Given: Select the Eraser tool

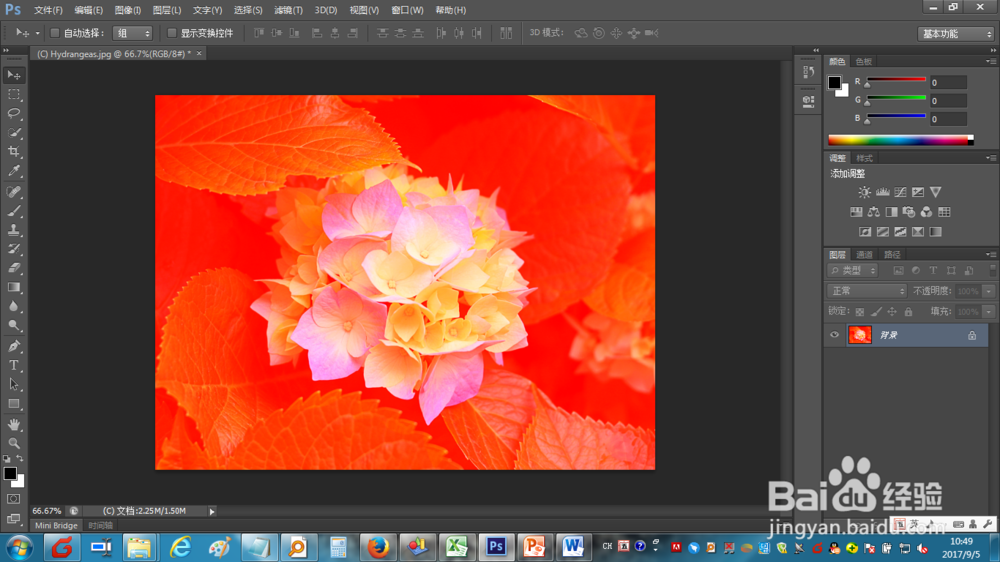Looking at the screenshot, I should pos(13,269).
